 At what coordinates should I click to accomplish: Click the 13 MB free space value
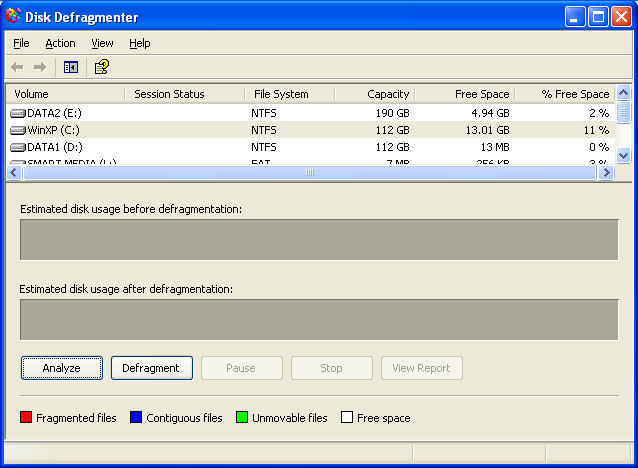coord(495,147)
